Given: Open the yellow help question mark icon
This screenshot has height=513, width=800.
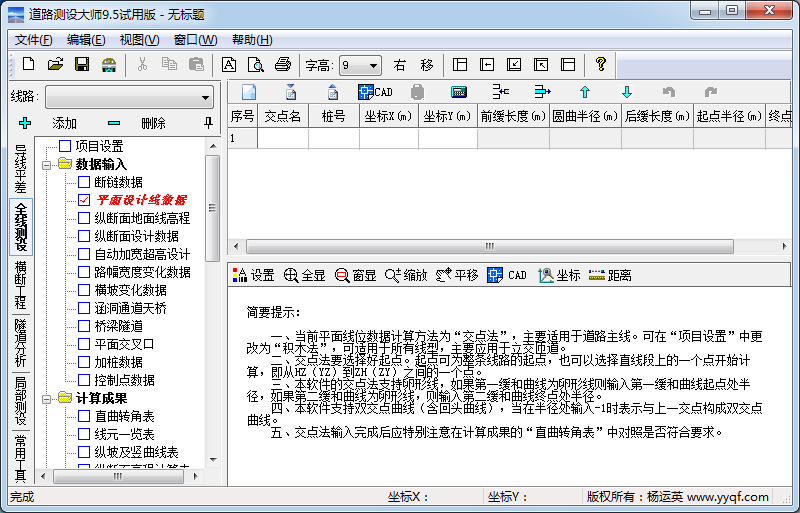Looking at the screenshot, I should click(600, 64).
